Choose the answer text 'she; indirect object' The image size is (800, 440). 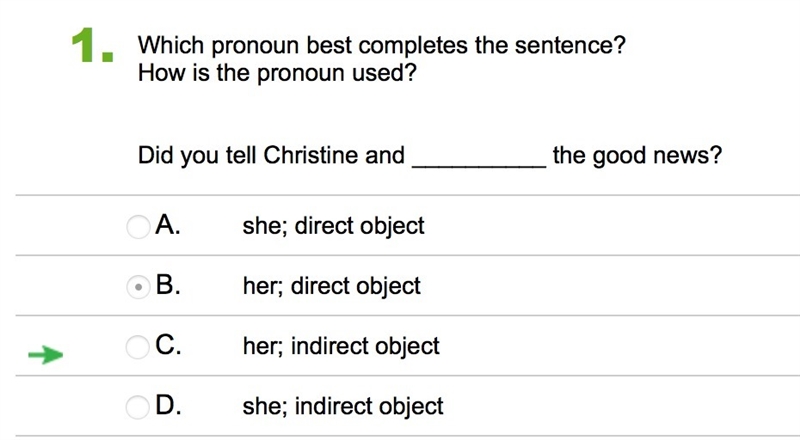click(343, 407)
